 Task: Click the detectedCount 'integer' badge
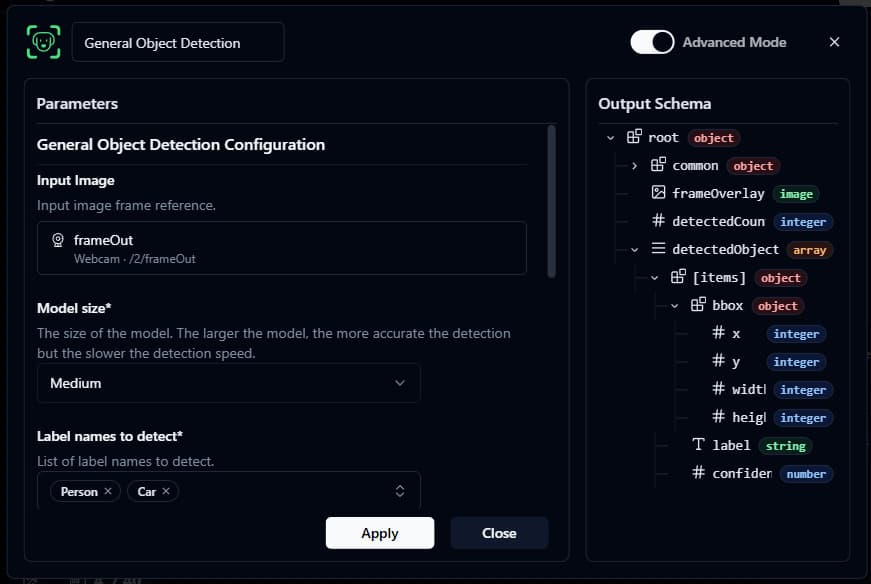pos(803,222)
